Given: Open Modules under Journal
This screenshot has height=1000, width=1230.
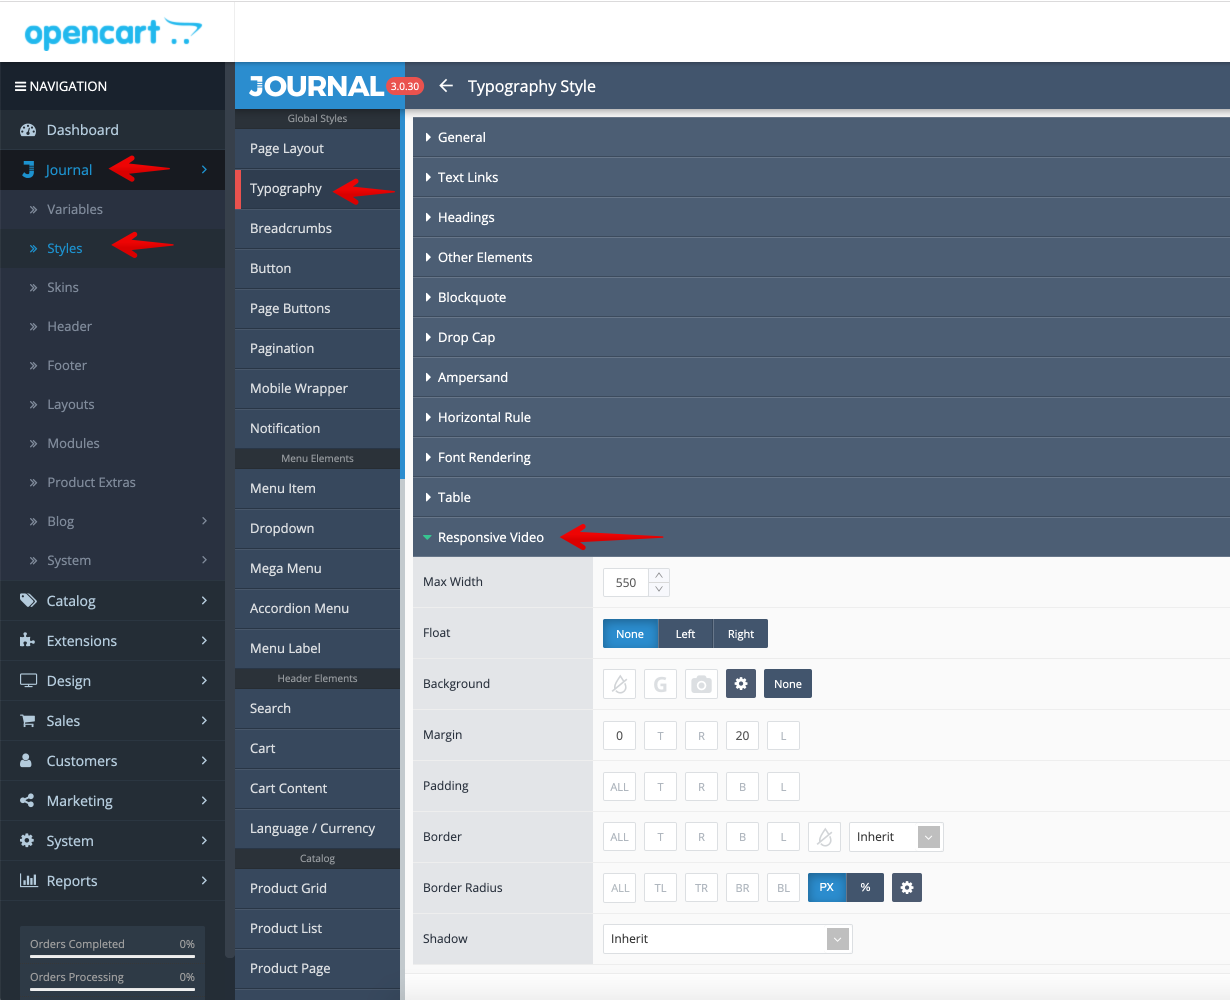Looking at the screenshot, I should point(112,443).
